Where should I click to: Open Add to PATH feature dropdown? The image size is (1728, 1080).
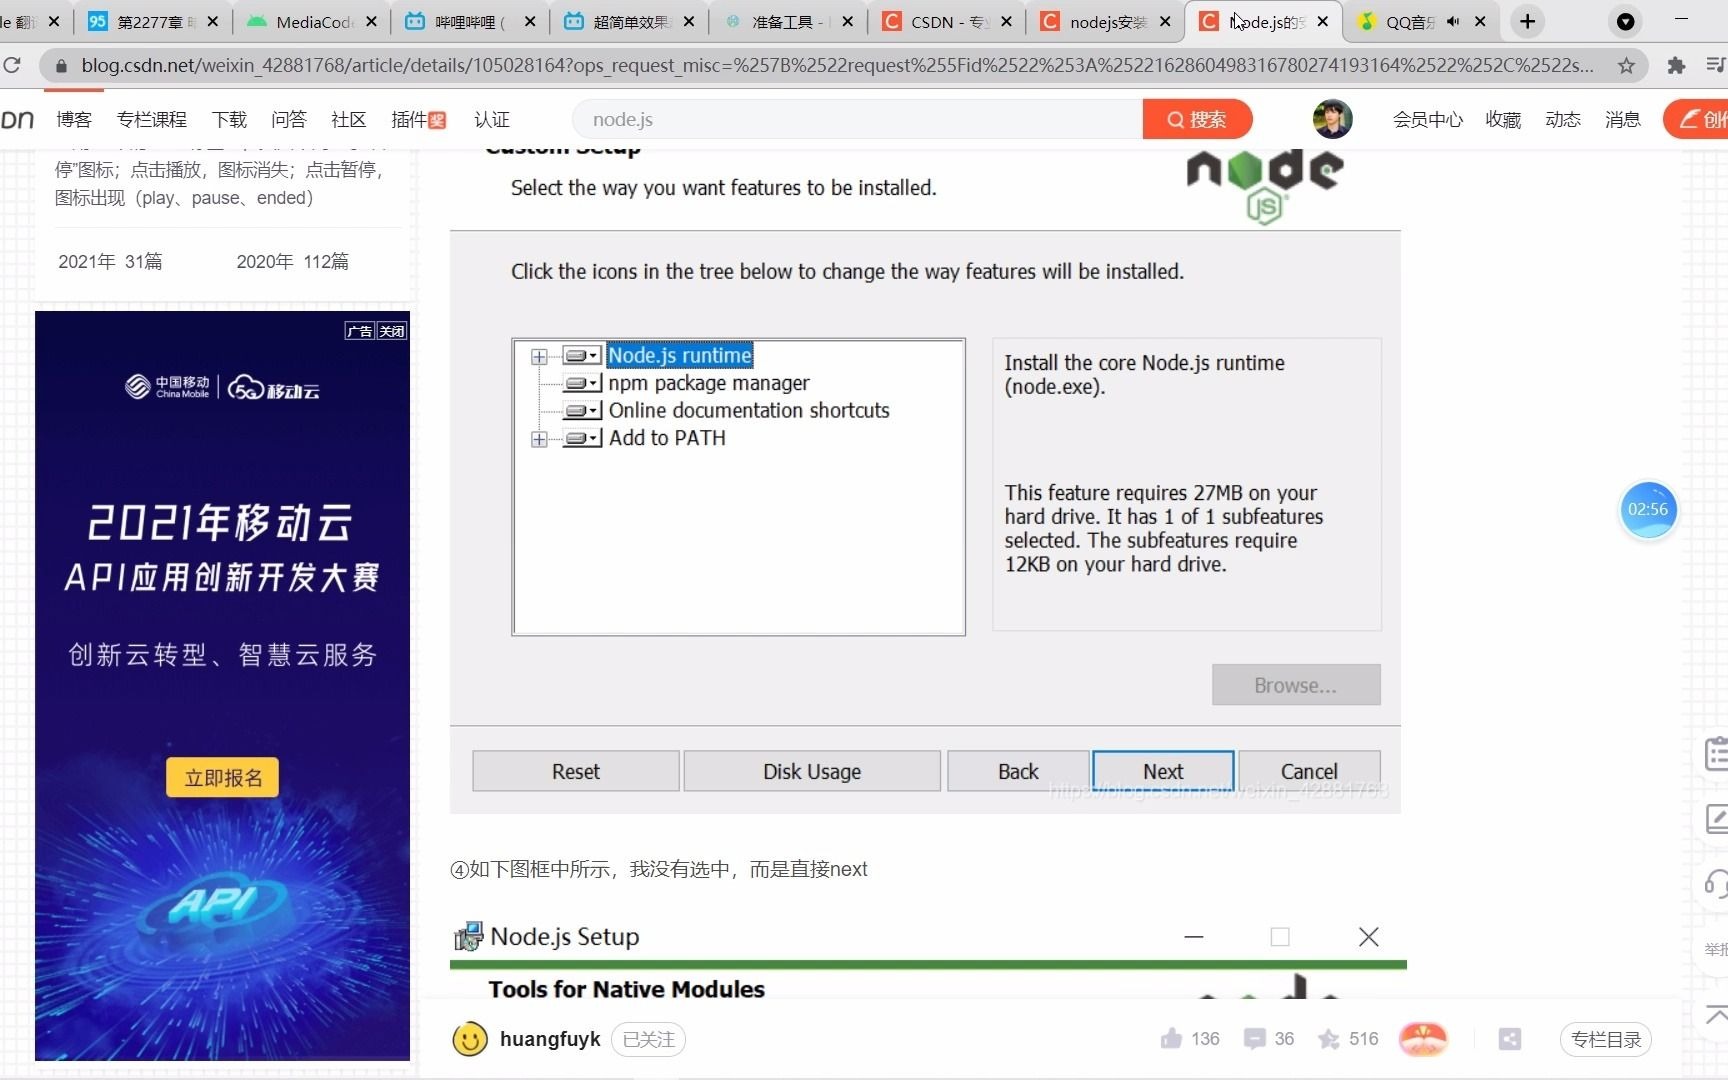(x=581, y=438)
